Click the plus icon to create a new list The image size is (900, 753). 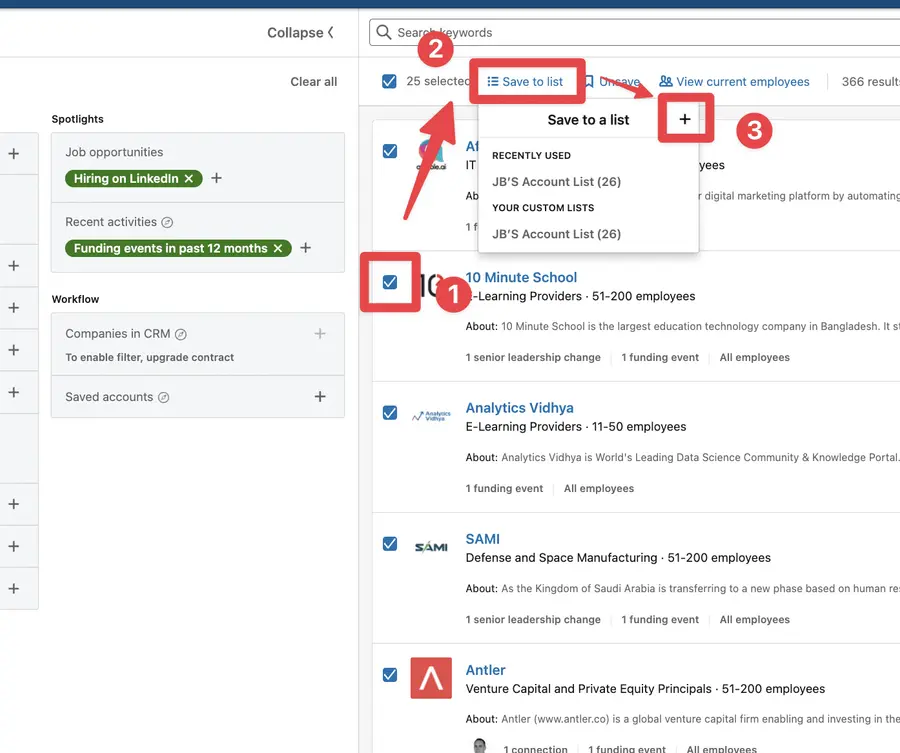click(686, 118)
